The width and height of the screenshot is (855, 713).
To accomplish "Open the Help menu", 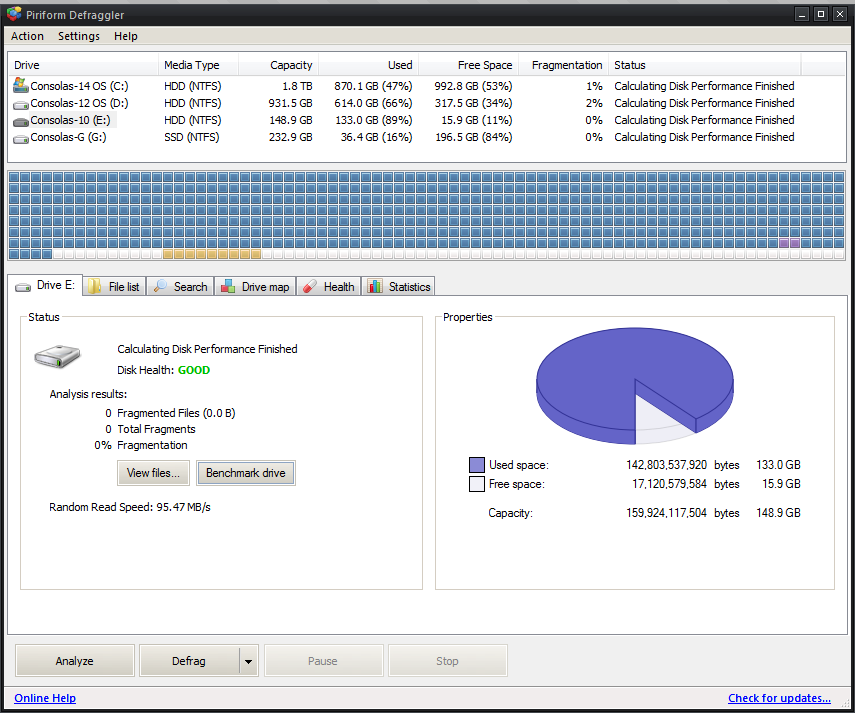I will pyautogui.click(x=125, y=36).
